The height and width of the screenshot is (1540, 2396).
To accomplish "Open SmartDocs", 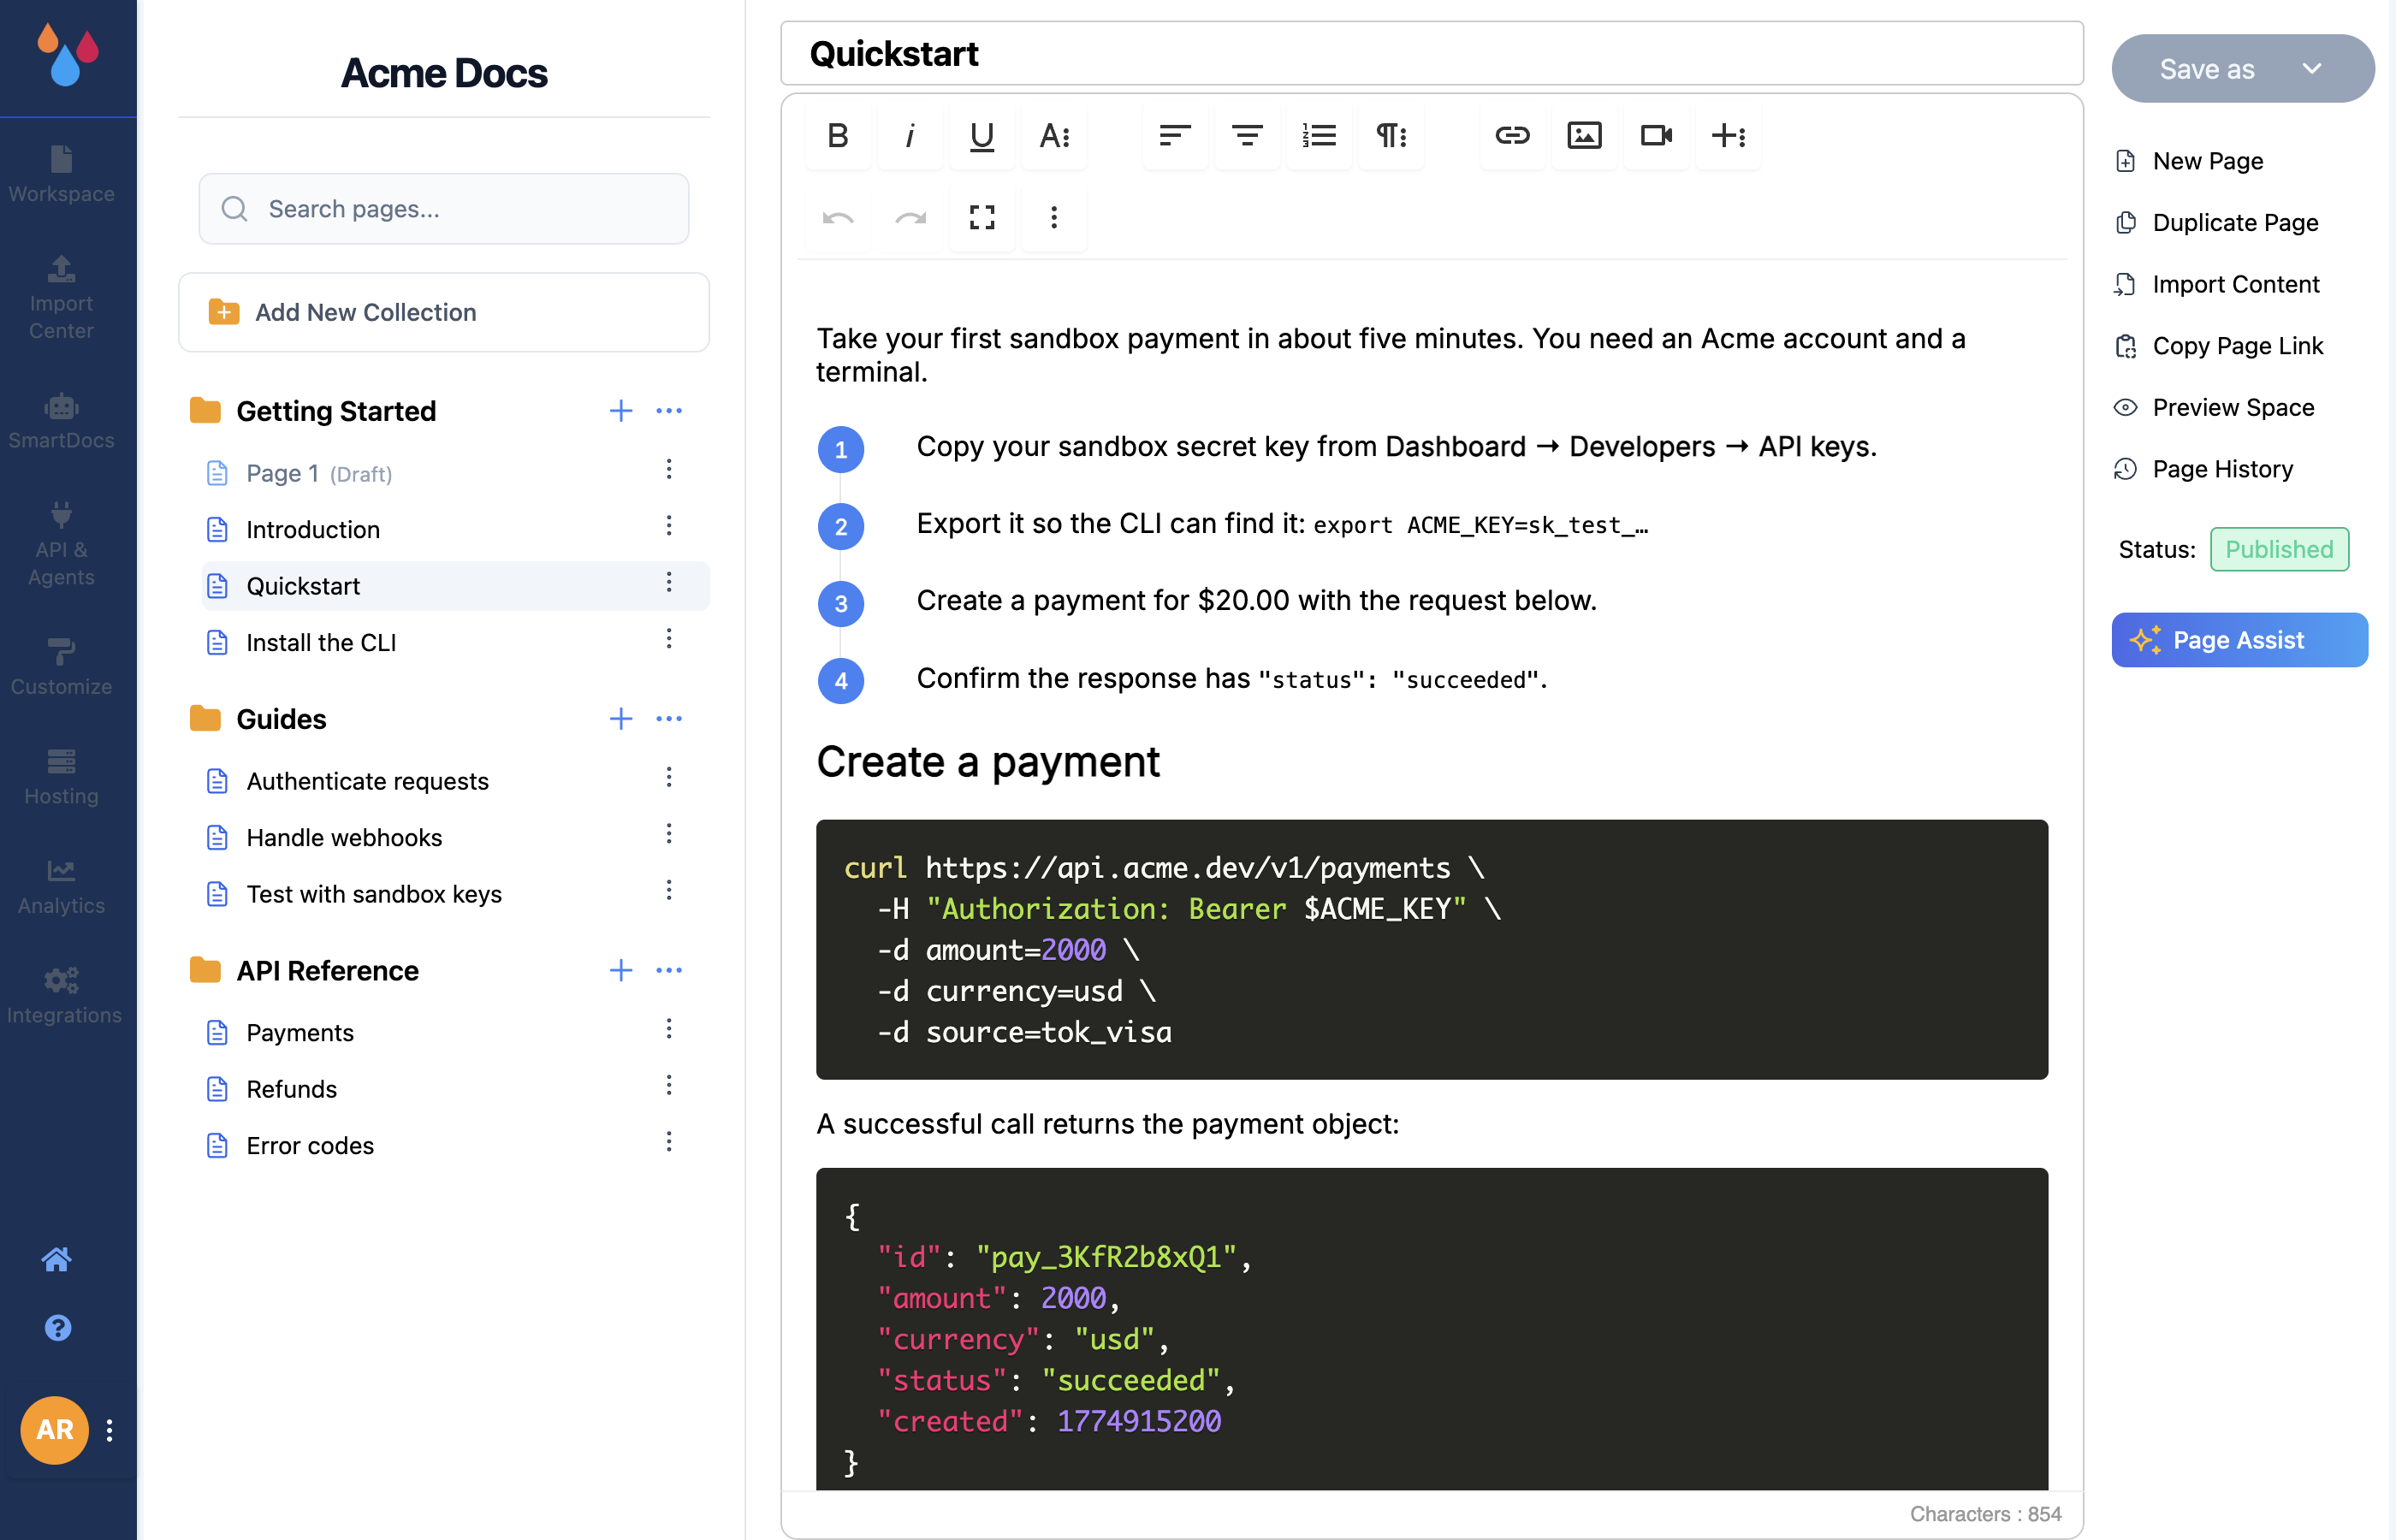I will tap(62, 421).
